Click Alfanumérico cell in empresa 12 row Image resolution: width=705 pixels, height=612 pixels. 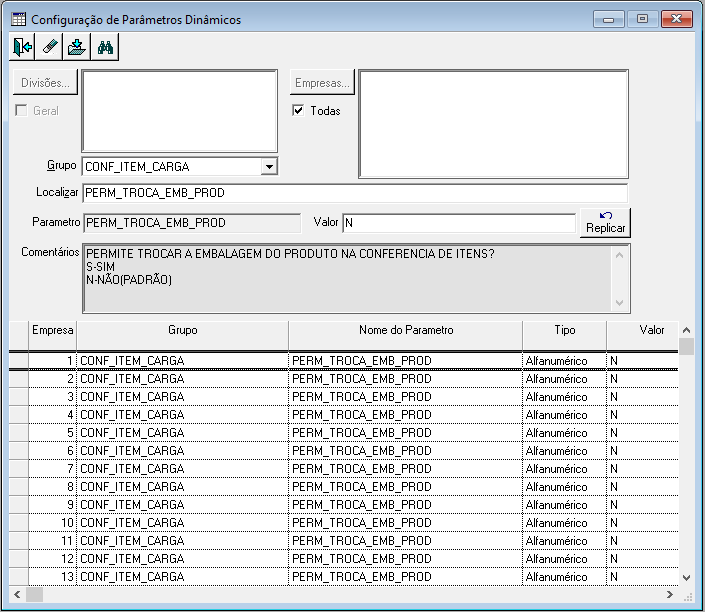[x=565, y=558]
